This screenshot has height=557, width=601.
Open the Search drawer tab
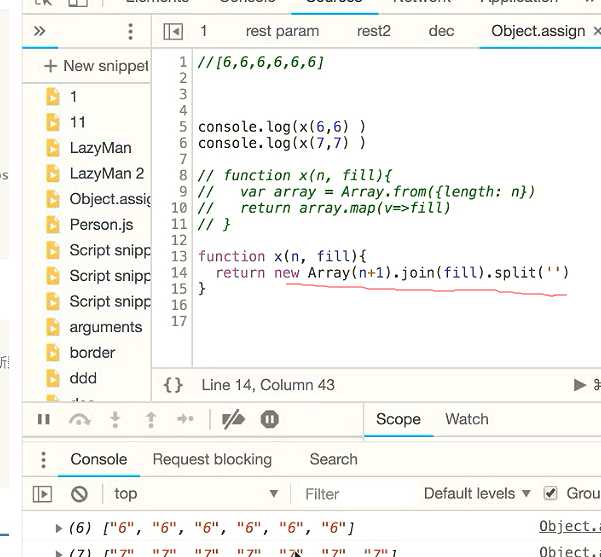click(333, 459)
